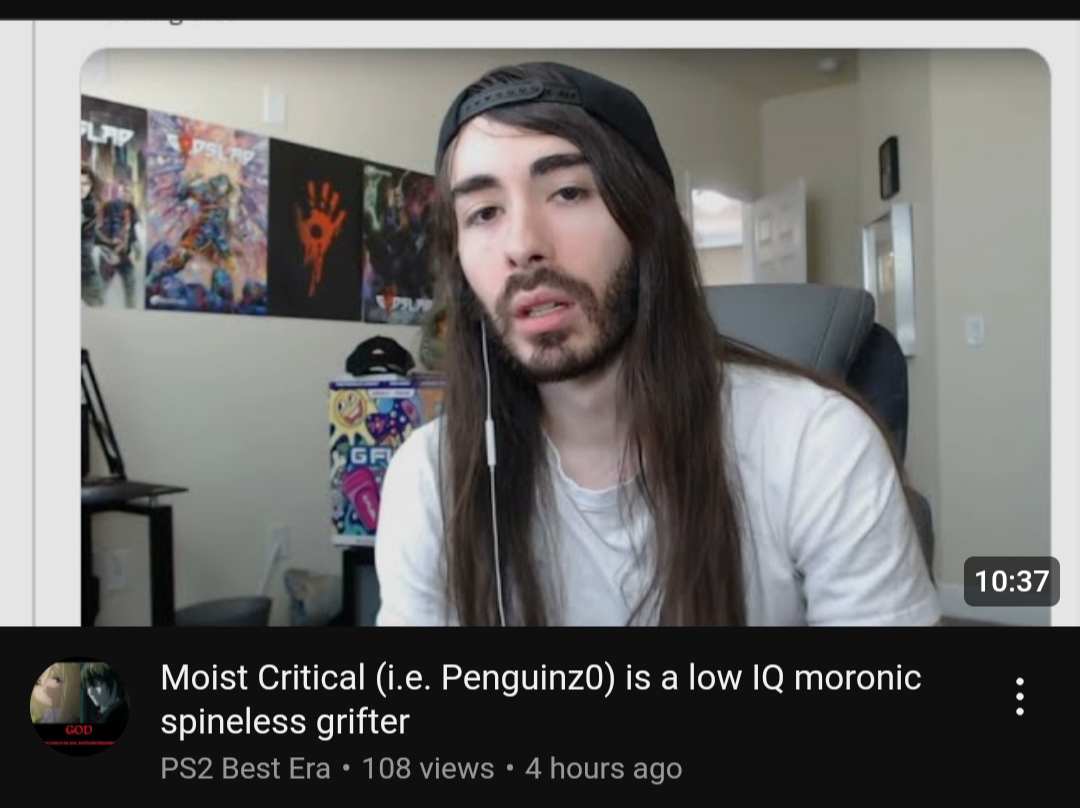Screen dimensions: 1080x808
Task: Play the video from its thumbnail
Action: pyautogui.click(x=565, y=337)
